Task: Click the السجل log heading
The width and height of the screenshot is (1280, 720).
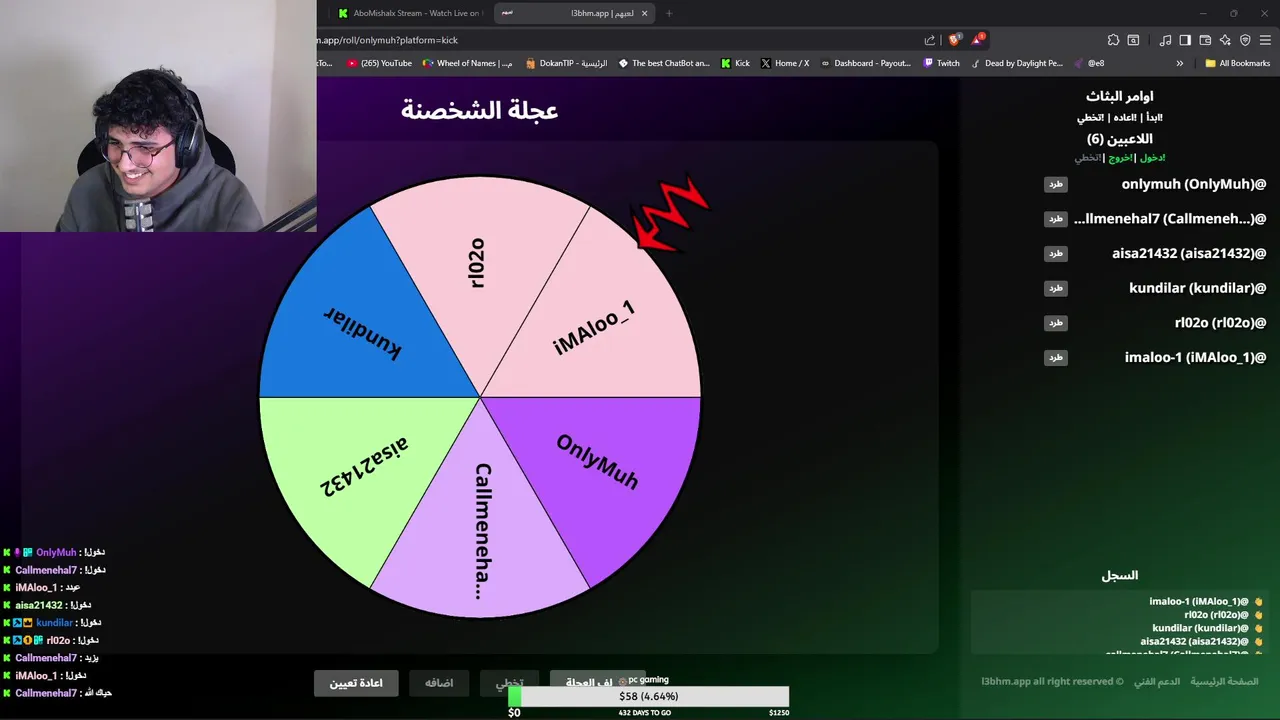Action: click(x=1120, y=575)
